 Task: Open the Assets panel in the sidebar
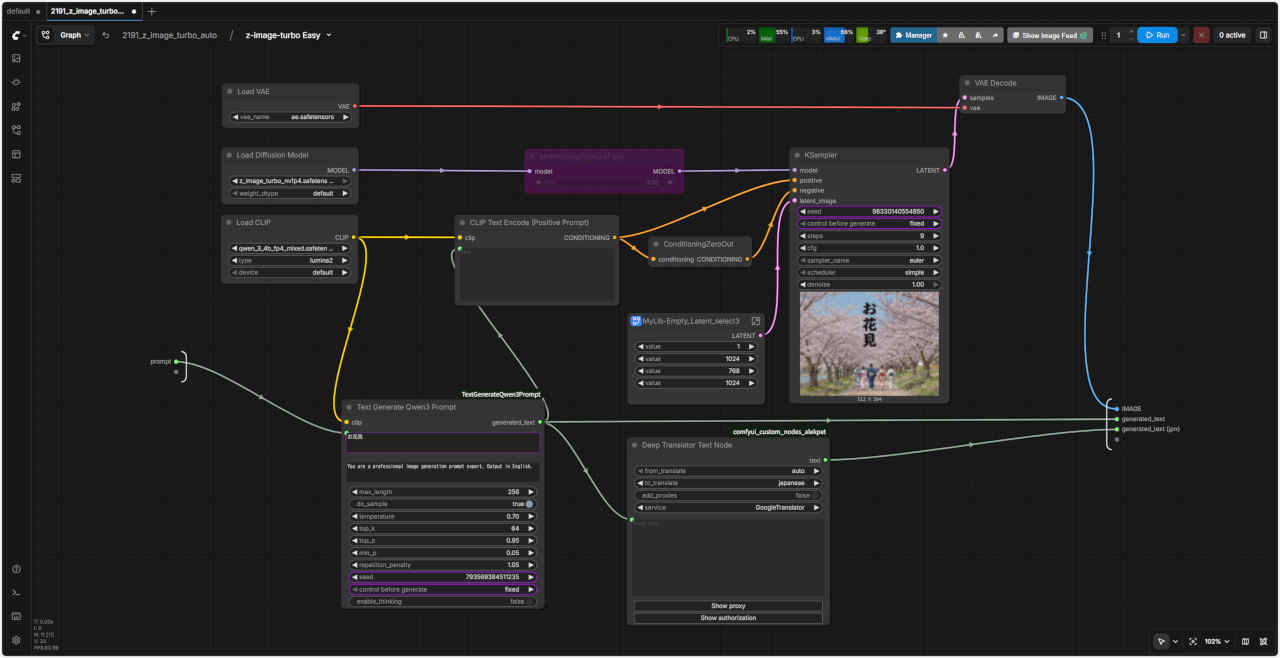[x=16, y=58]
